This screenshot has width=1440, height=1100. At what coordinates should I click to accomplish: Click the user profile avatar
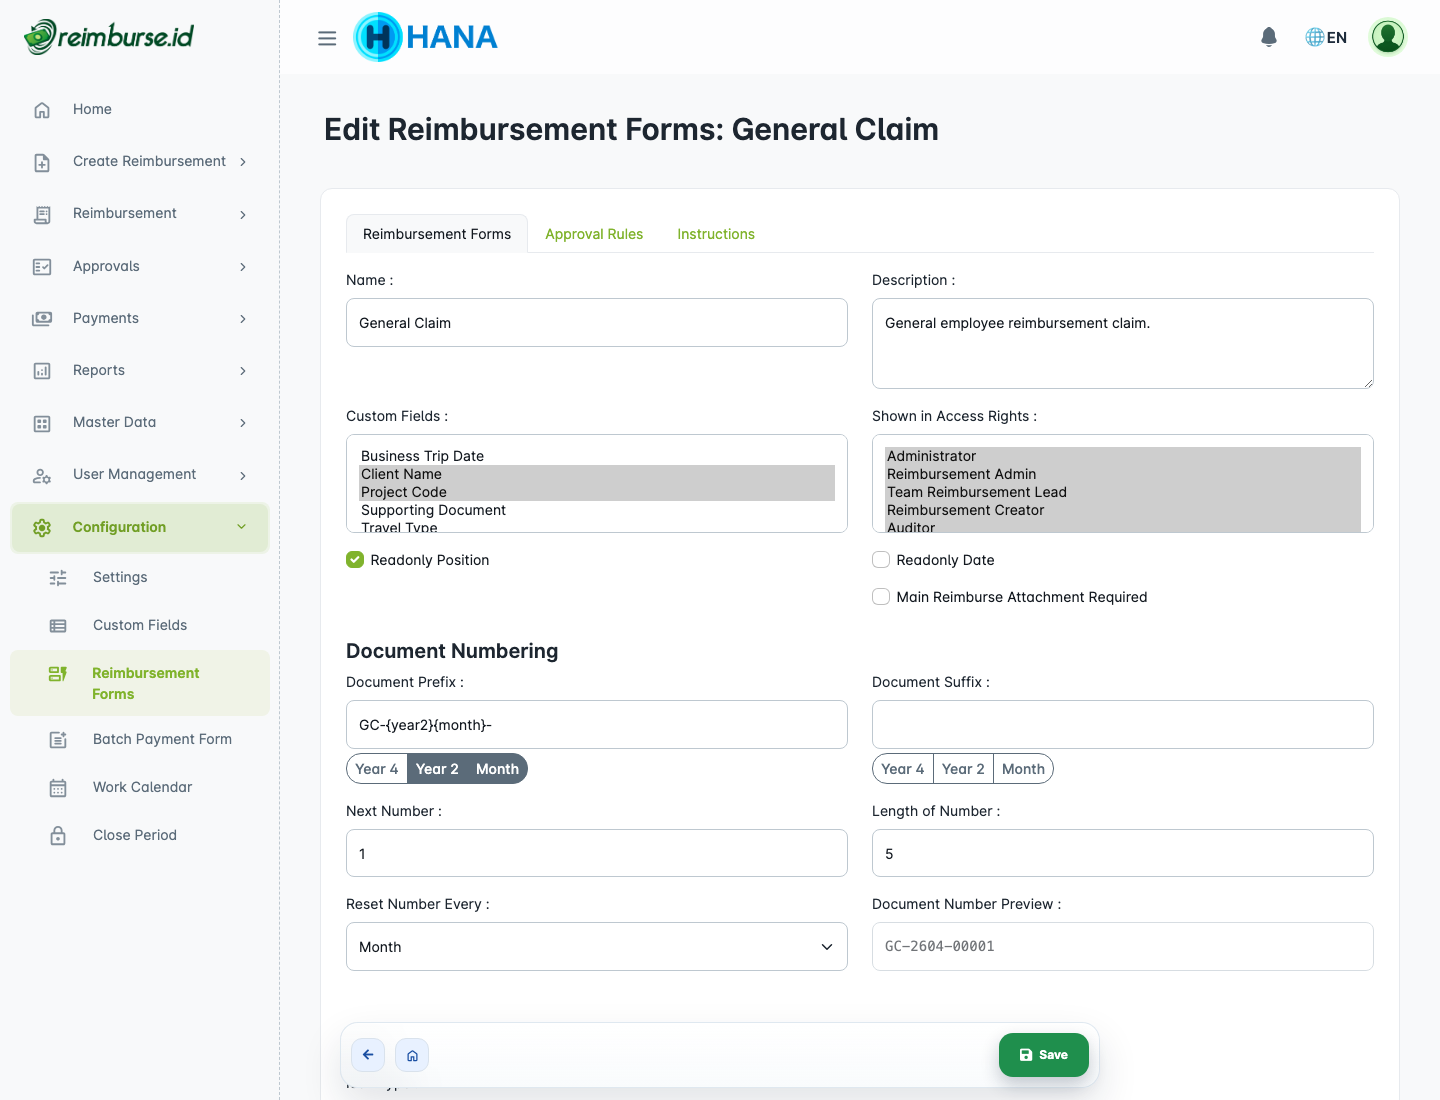(1387, 37)
